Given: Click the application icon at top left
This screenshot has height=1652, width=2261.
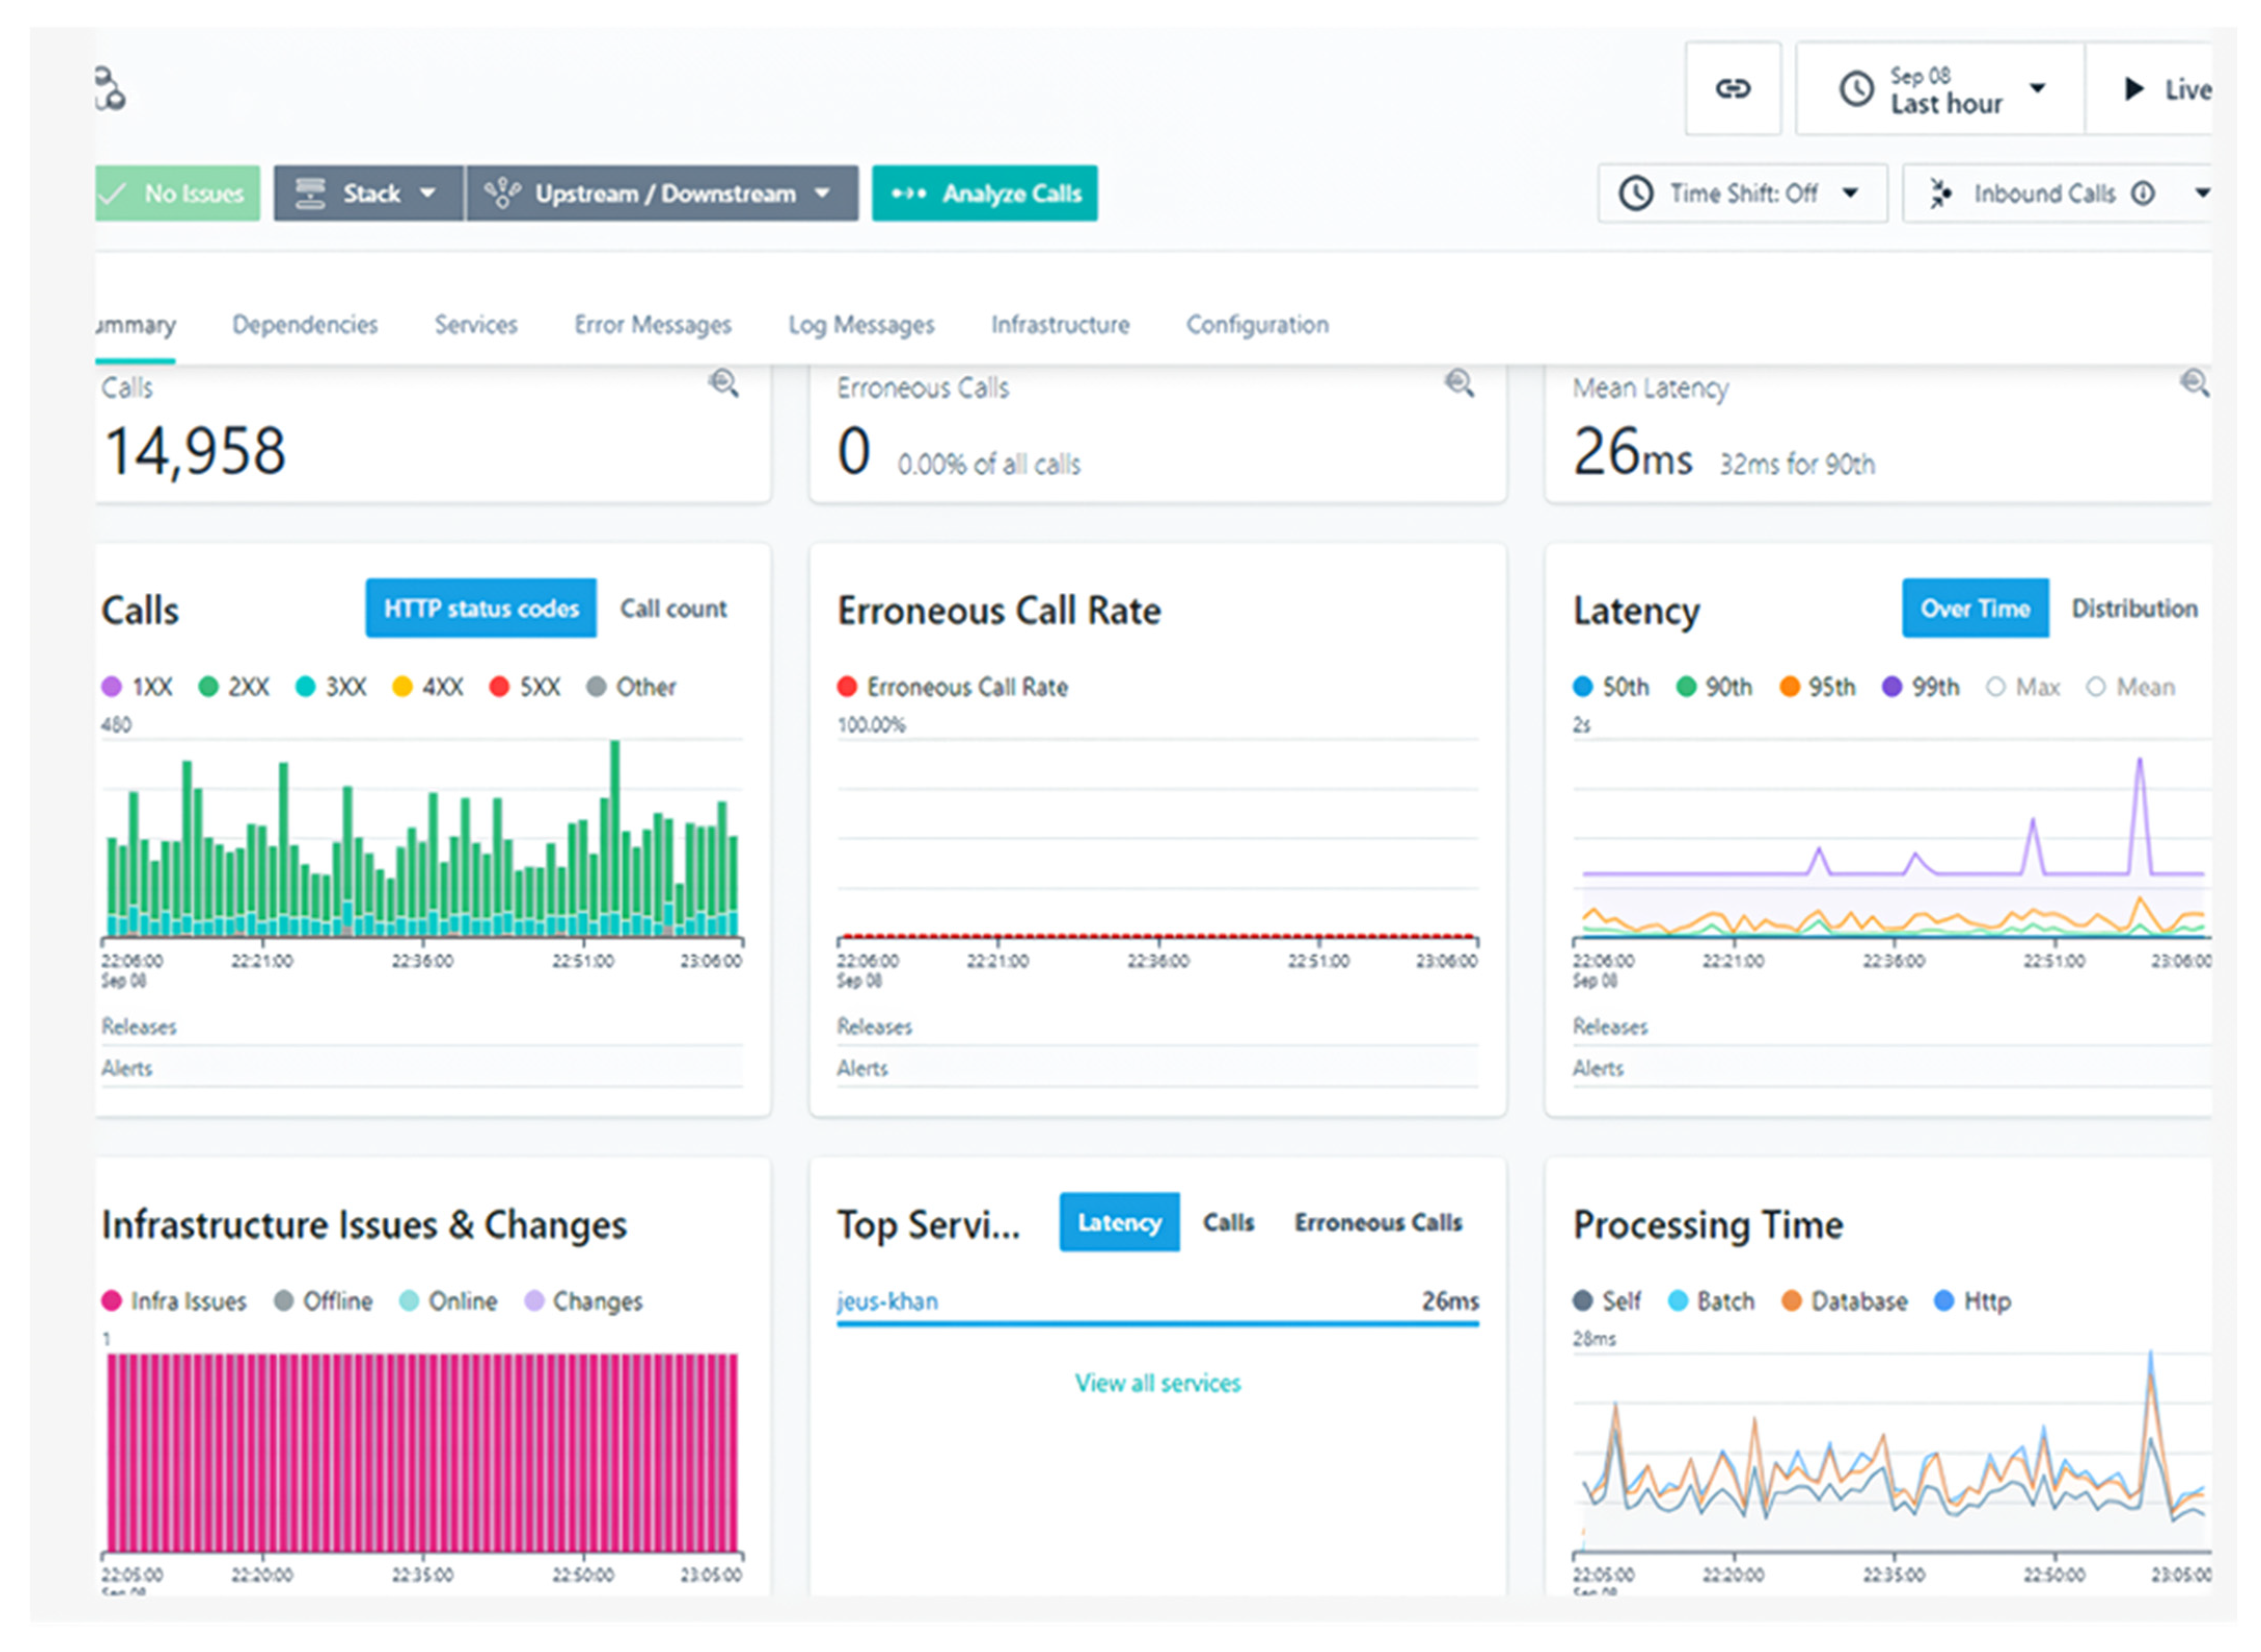Looking at the screenshot, I should tap(110, 89).
